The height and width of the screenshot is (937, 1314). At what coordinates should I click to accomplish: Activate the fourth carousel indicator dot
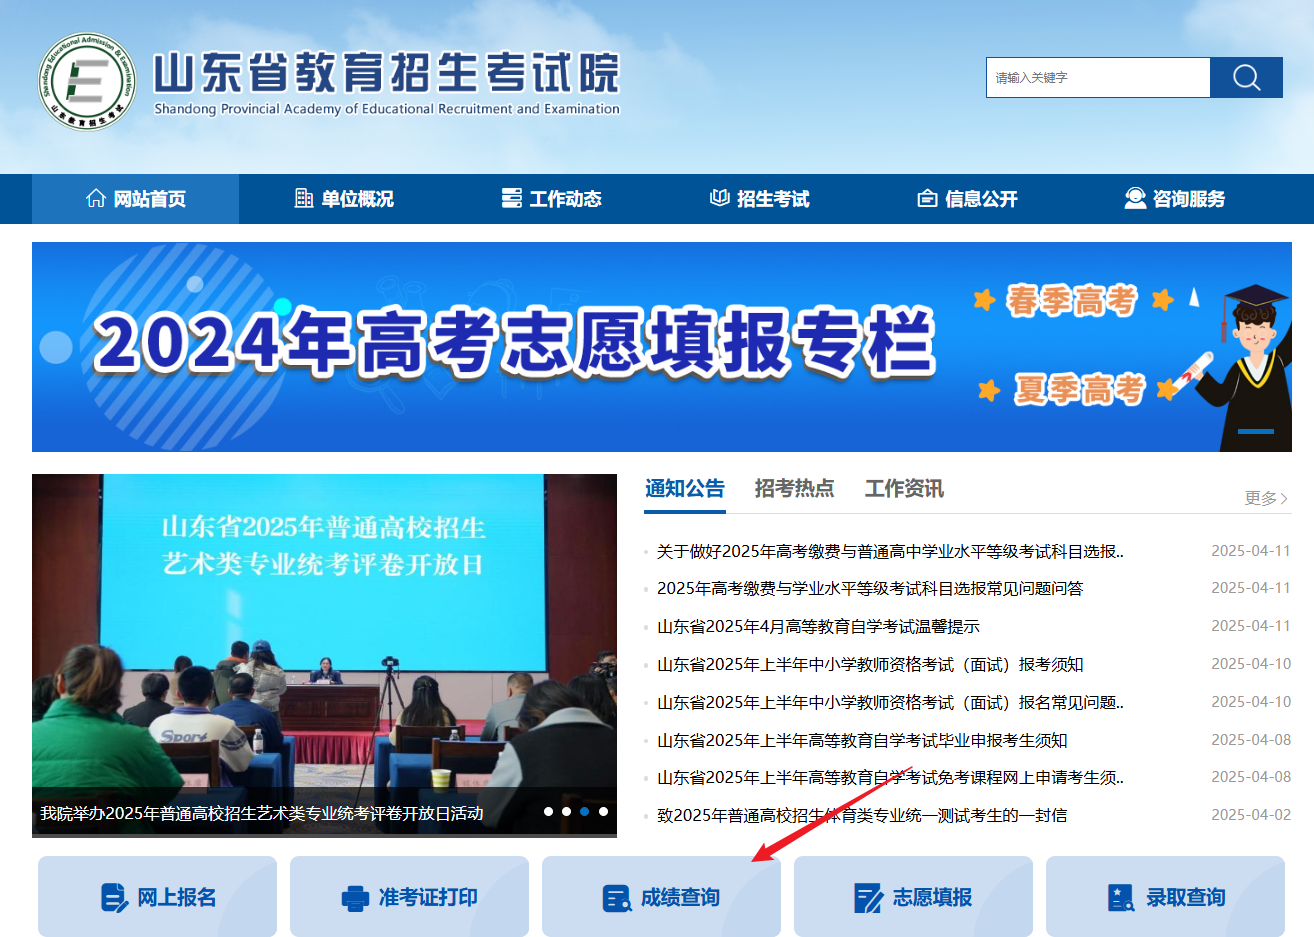click(x=603, y=813)
